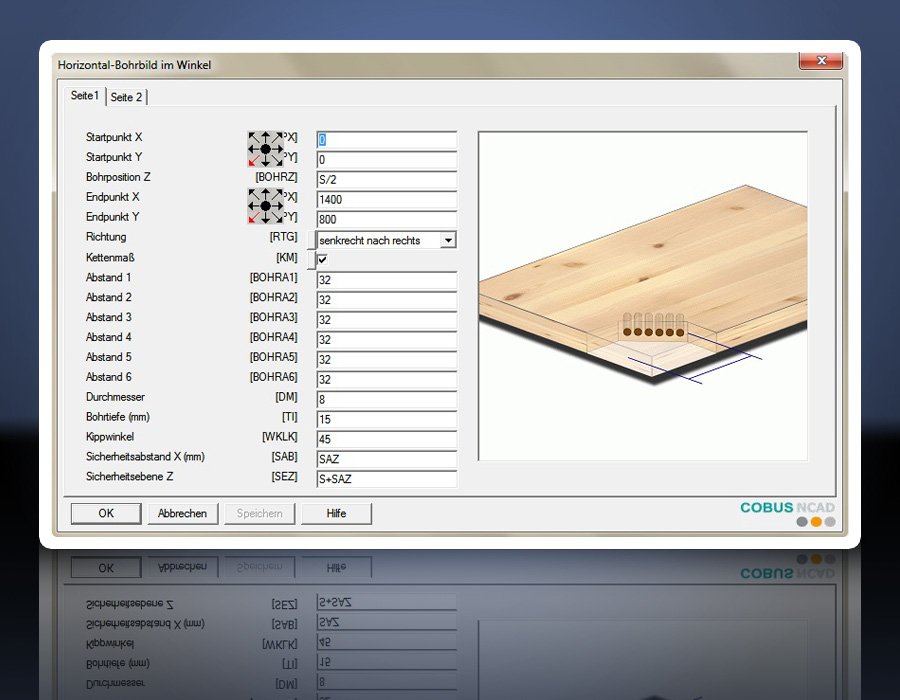Click the Abbrechen button

point(183,513)
